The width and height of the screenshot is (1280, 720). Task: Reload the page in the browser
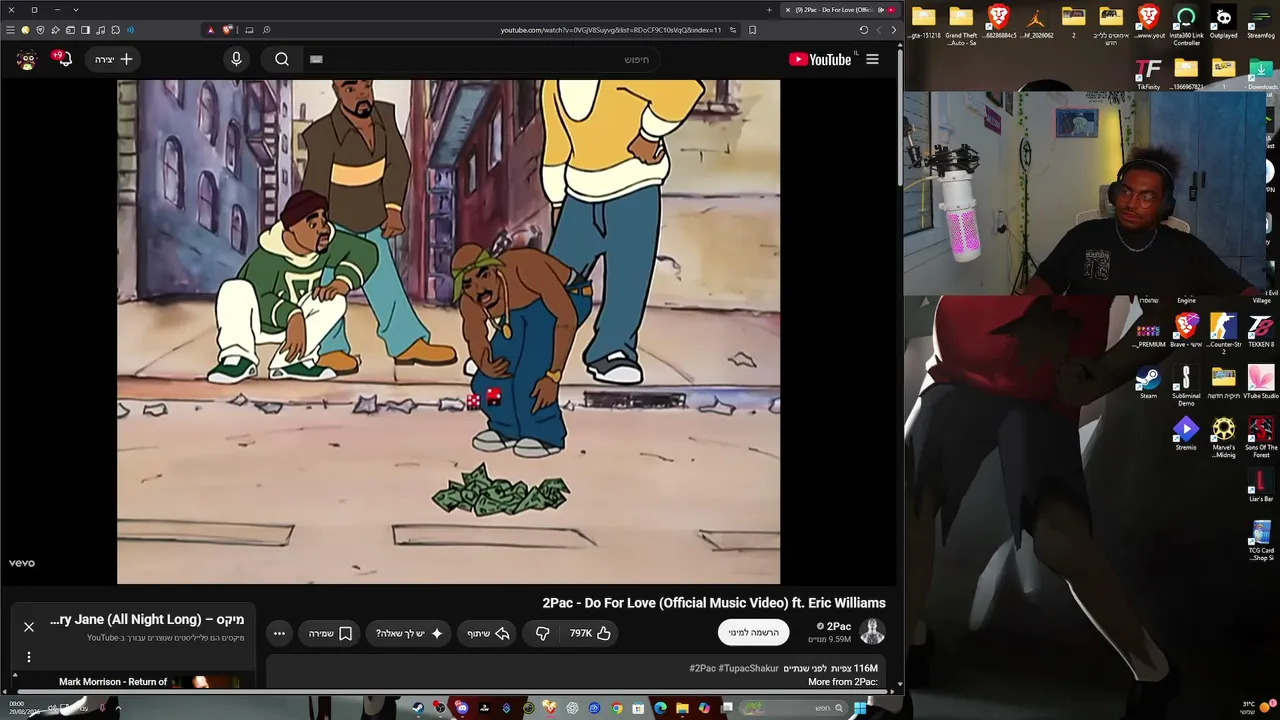tap(864, 30)
